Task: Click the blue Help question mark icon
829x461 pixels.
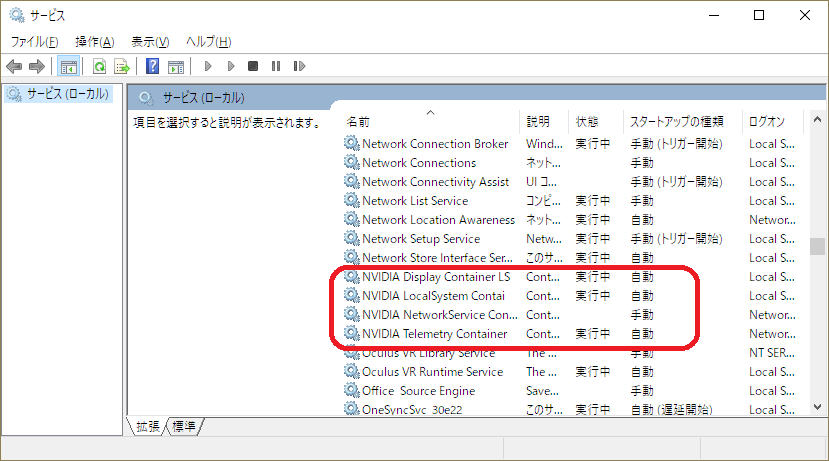Action: tap(152, 67)
